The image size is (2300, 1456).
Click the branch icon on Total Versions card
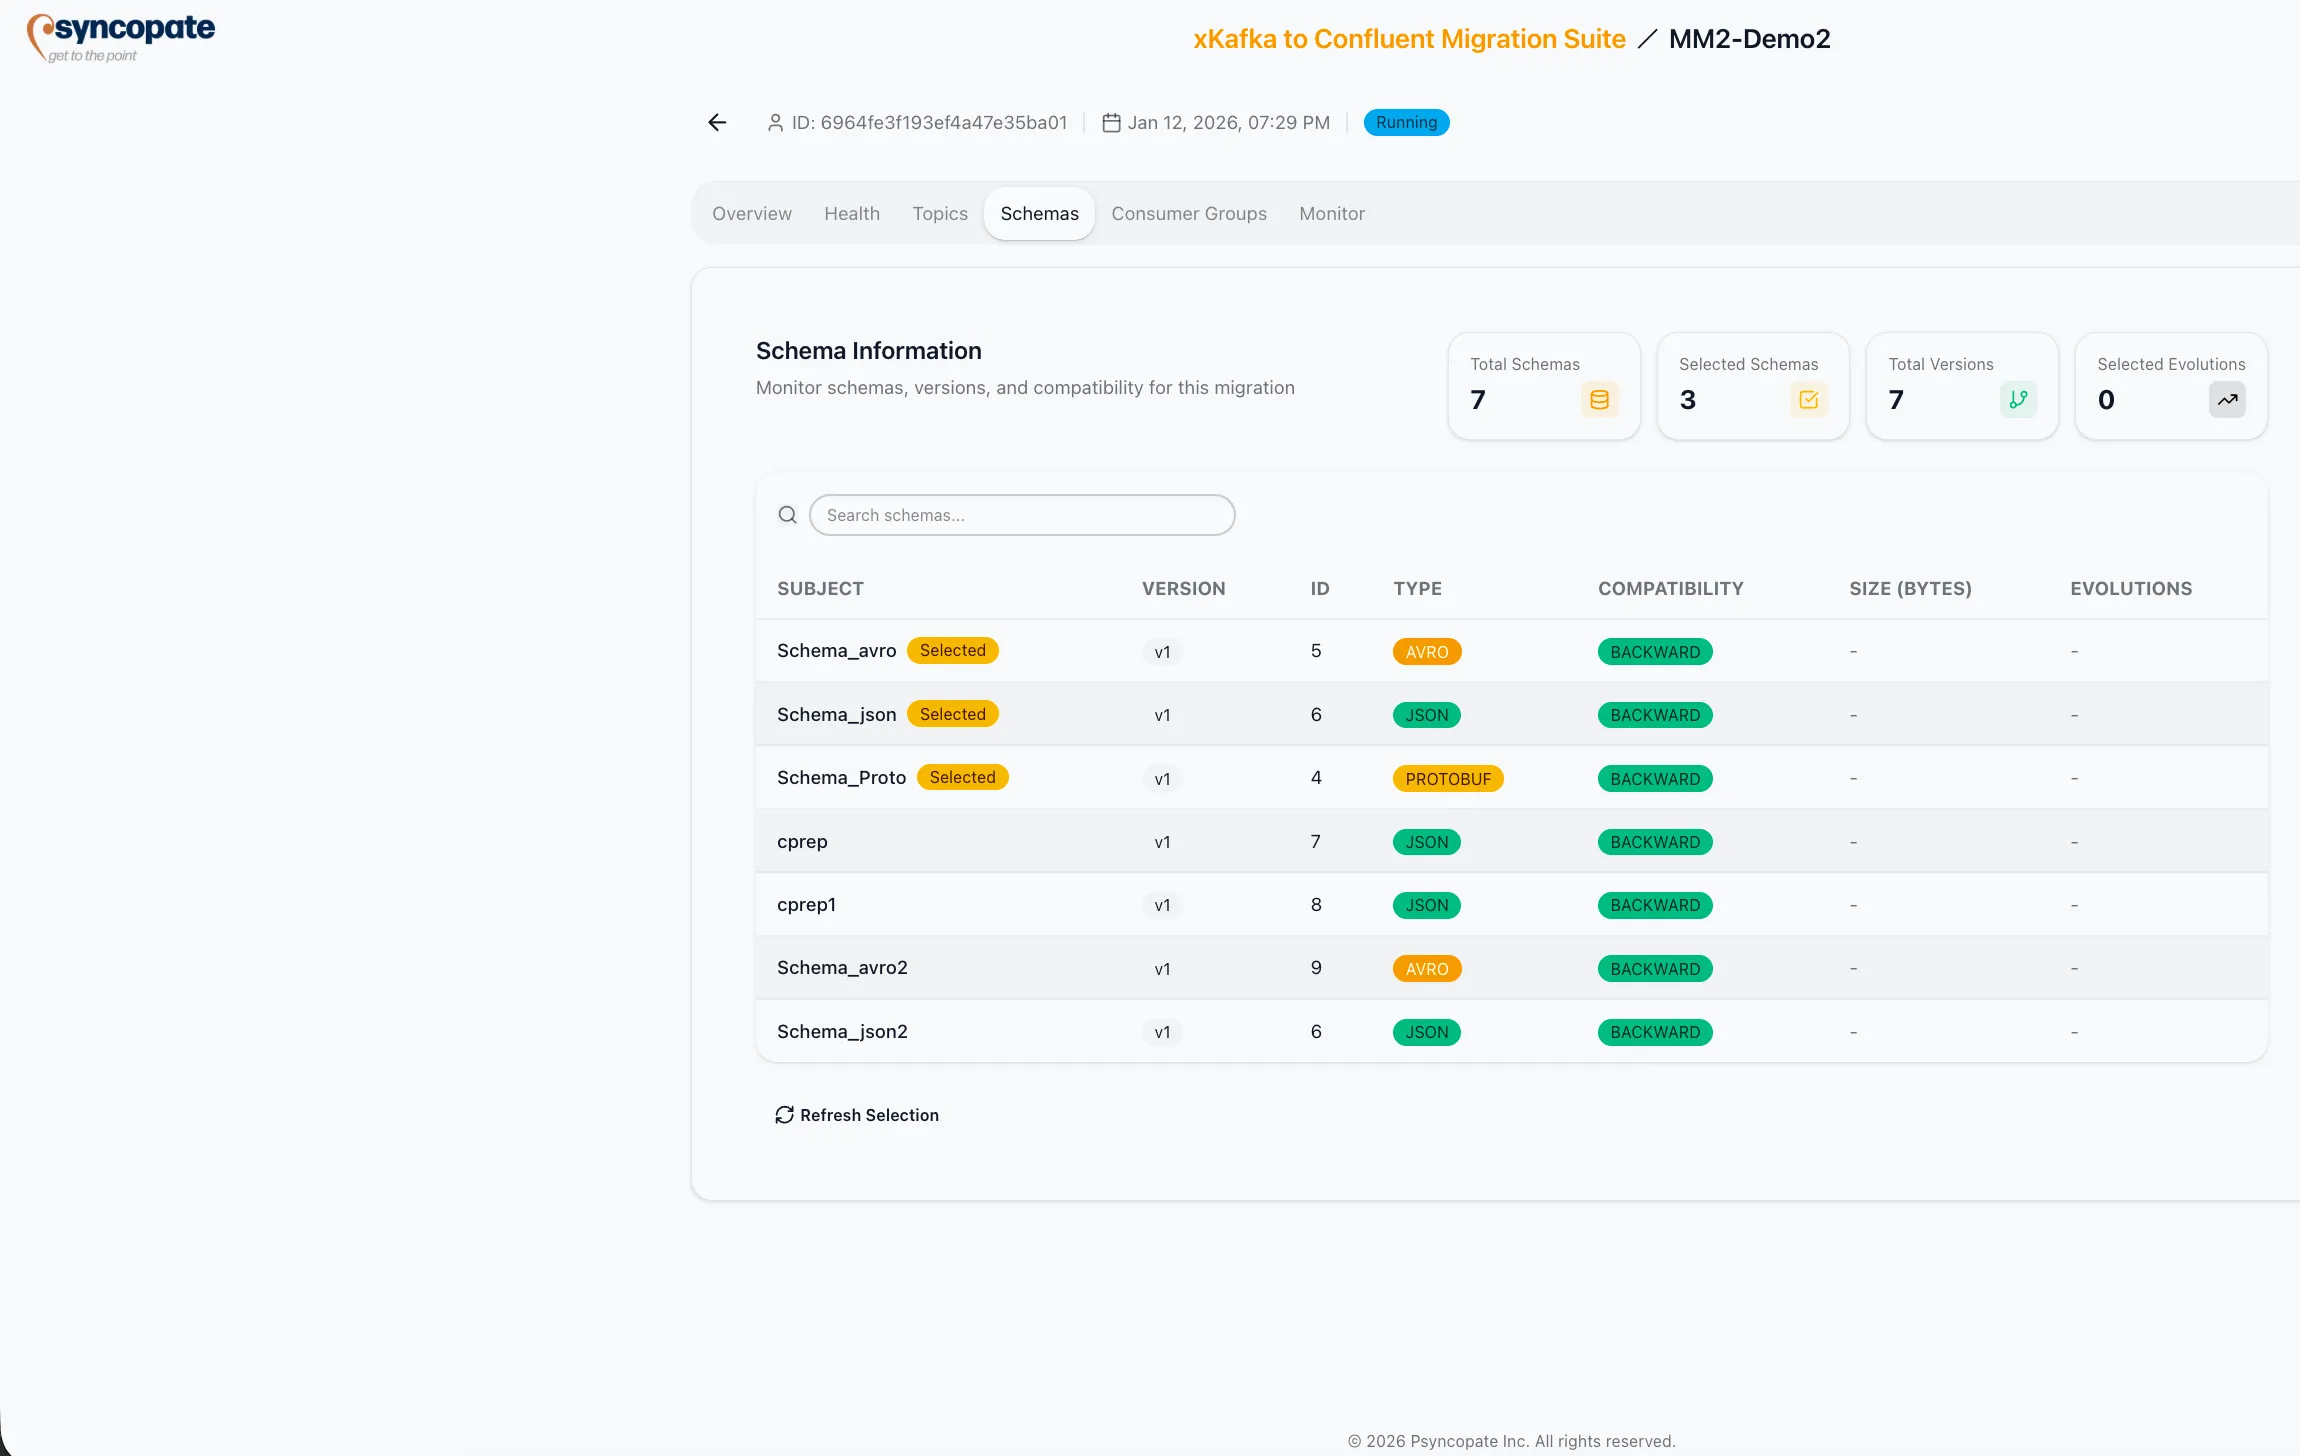[x=2018, y=399]
